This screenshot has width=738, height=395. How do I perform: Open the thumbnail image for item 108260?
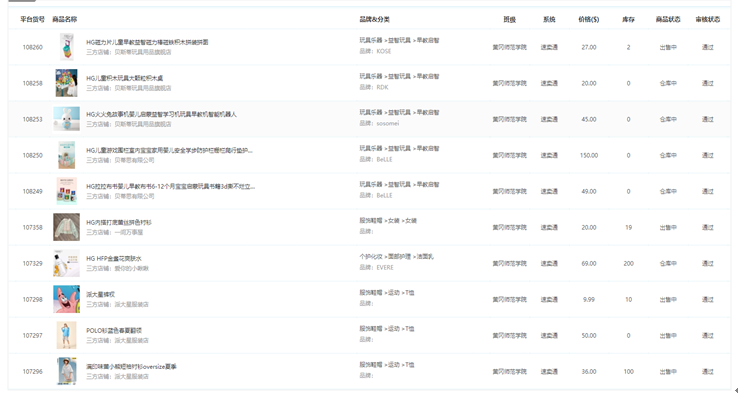tap(66, 47)
